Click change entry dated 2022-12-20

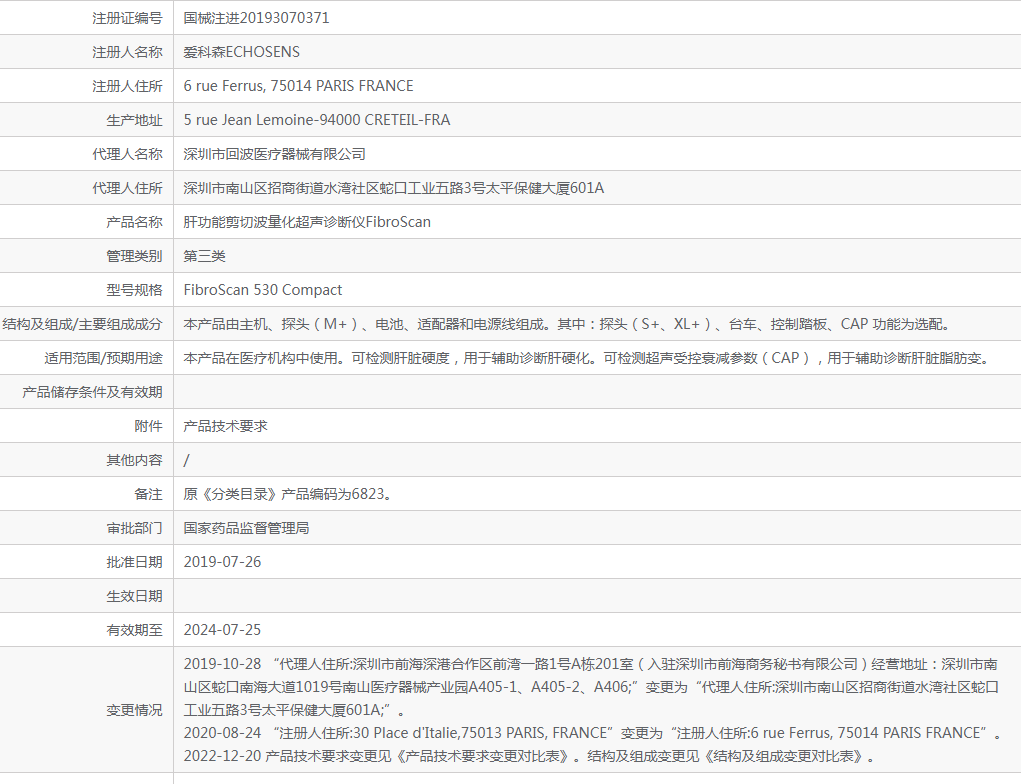tap(529, 756)
